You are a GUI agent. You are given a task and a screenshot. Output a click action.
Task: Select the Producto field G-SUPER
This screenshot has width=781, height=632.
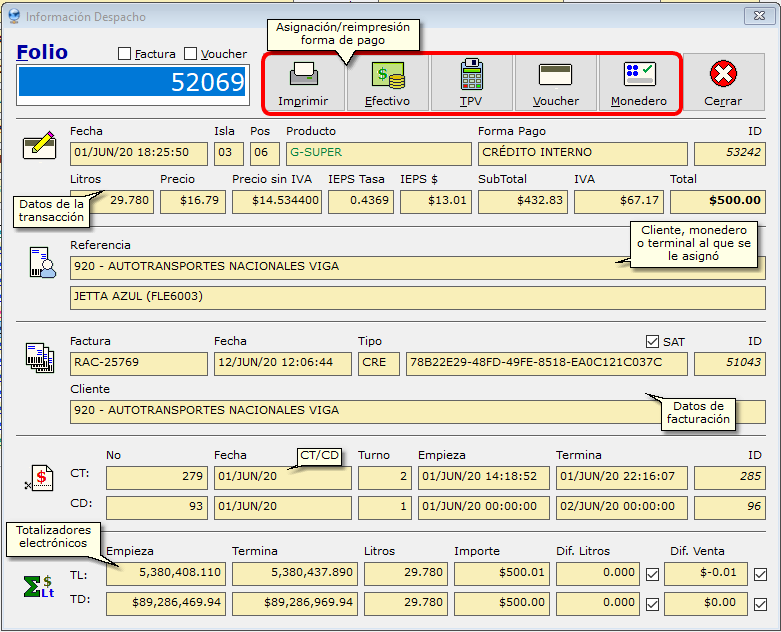click(x=378, y=153)
